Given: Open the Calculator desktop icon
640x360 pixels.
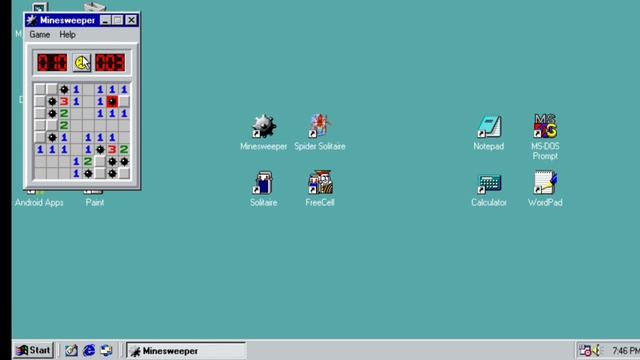Looking at the screenshot, I should click(489, 183).
